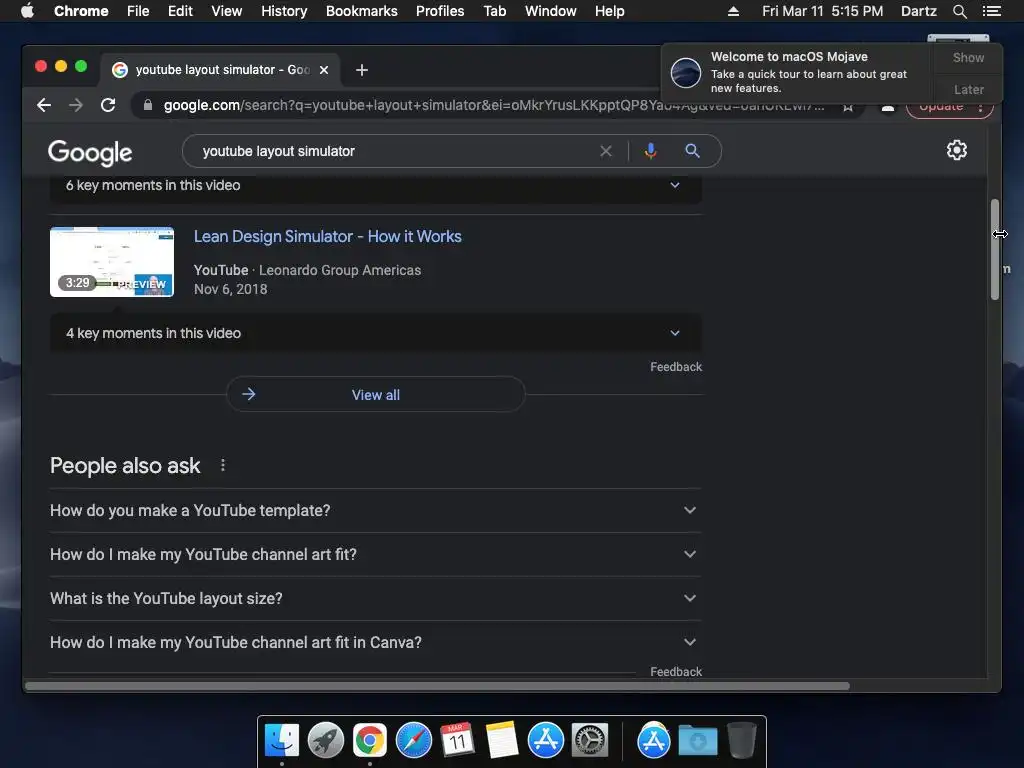Open Safari from the dock

click(414, 741)
